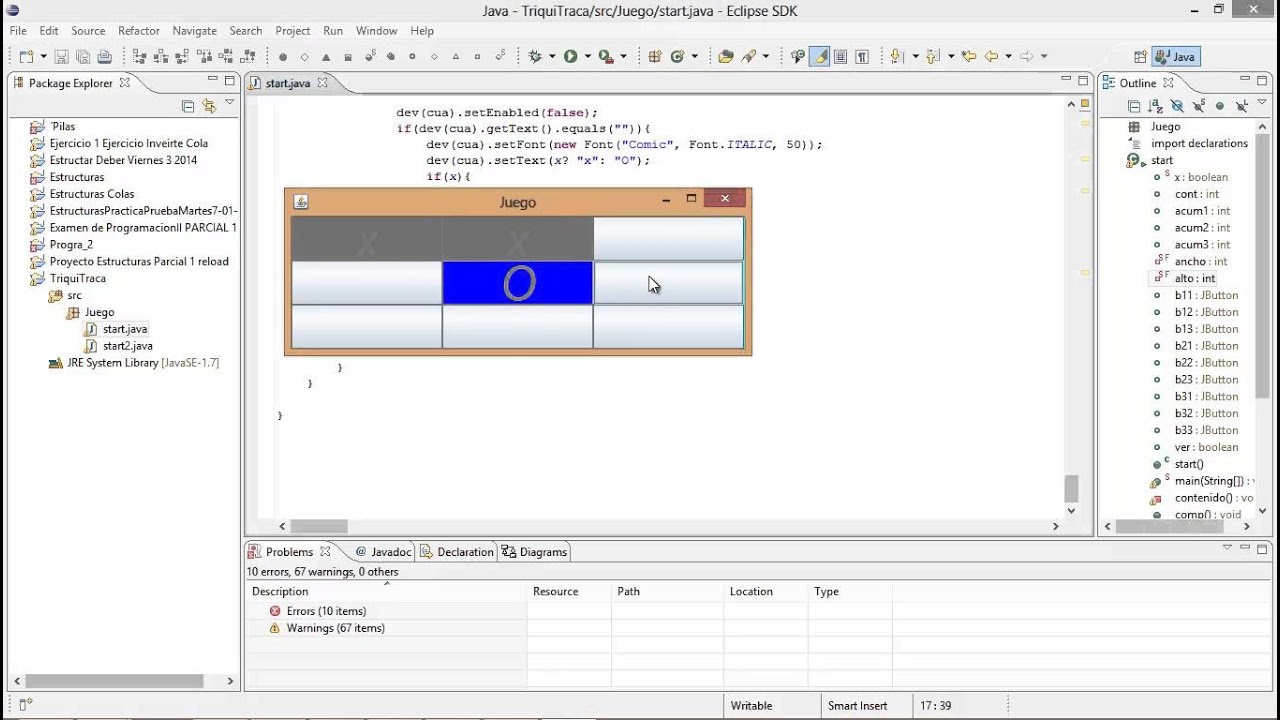The height and width of the screenshot is (720, 1280).
Task: Click the Debug bug icon
Action: pyautogui.click(x=535, y=57)
